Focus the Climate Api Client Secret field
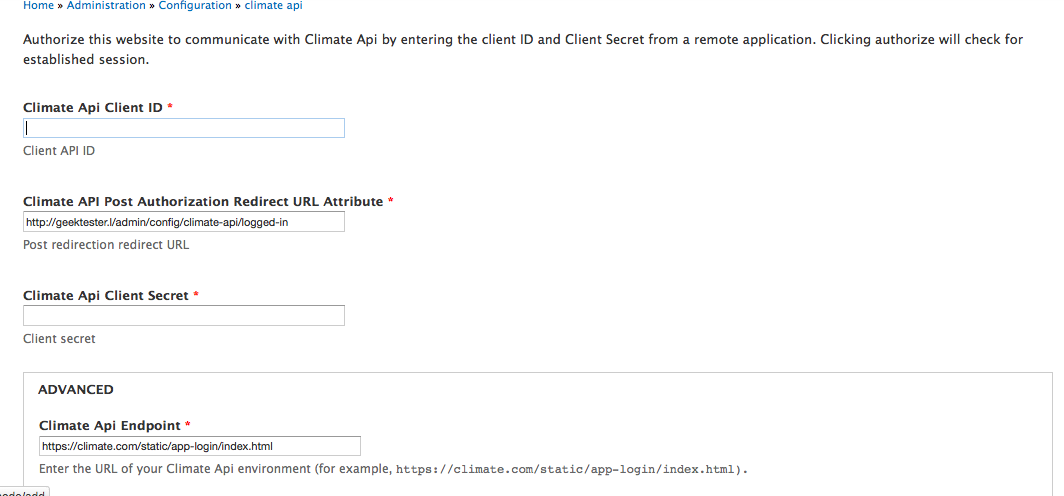This screenshot has height=496, width=1064. [184, 316]
